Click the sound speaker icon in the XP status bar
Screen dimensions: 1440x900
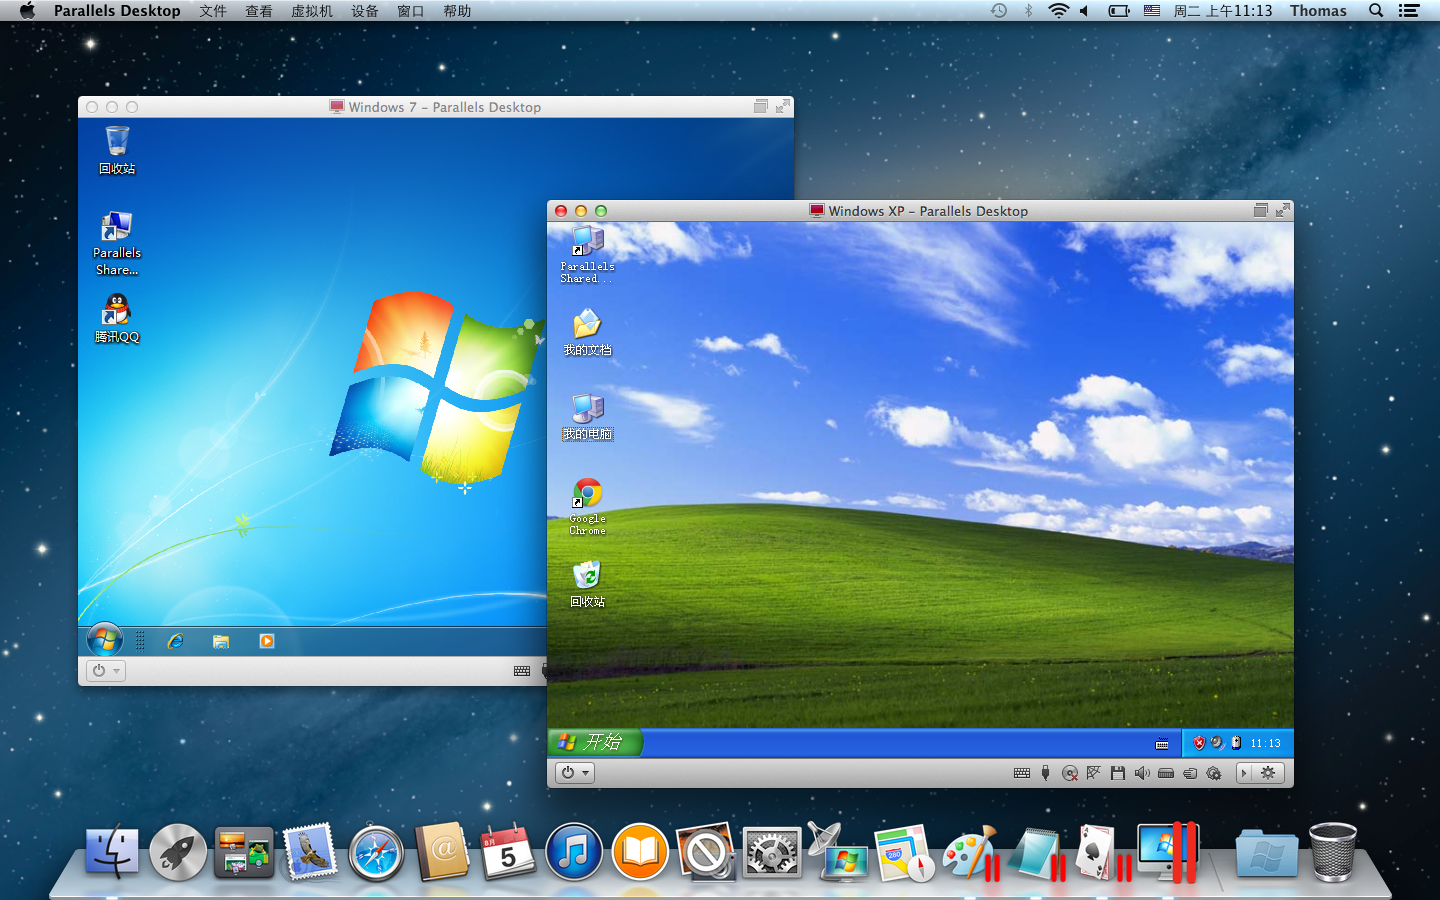[1141, 773]
